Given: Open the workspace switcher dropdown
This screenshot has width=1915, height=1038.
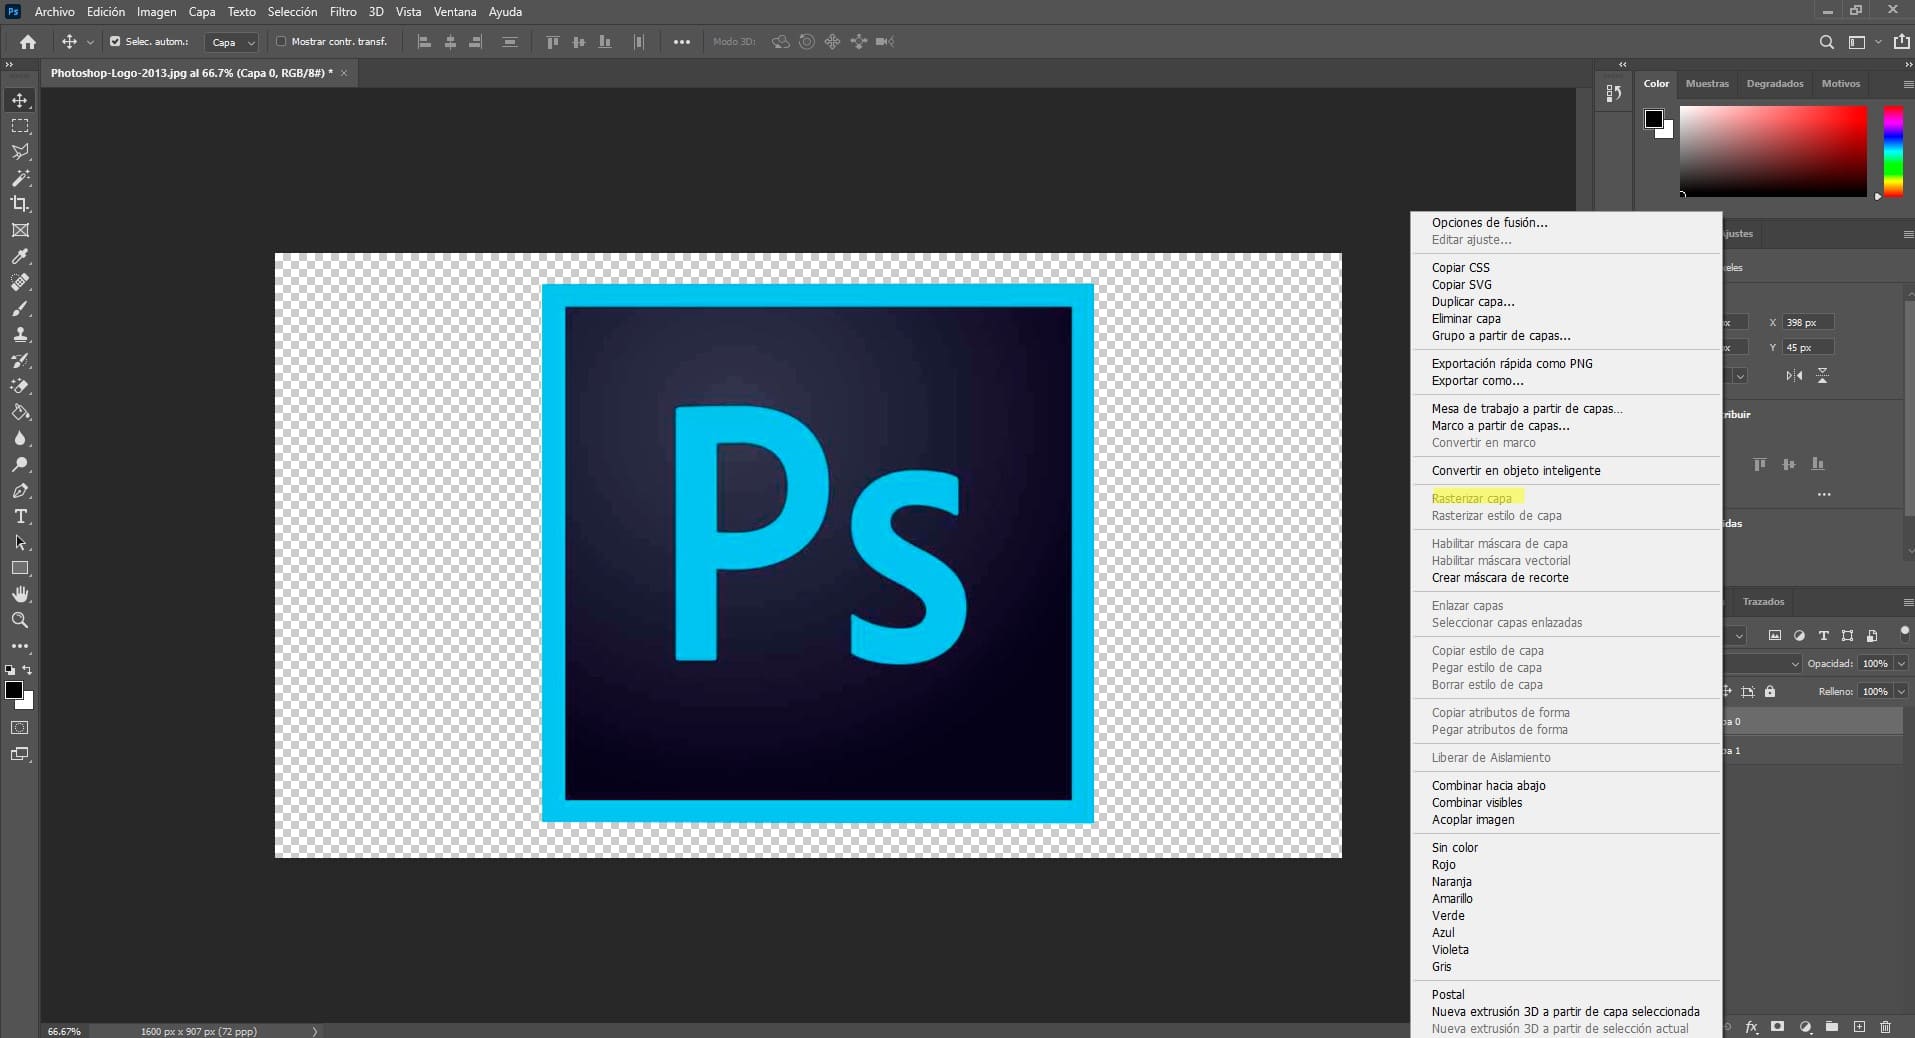Looking at the screenshot, I should [x=1862, y=42].
